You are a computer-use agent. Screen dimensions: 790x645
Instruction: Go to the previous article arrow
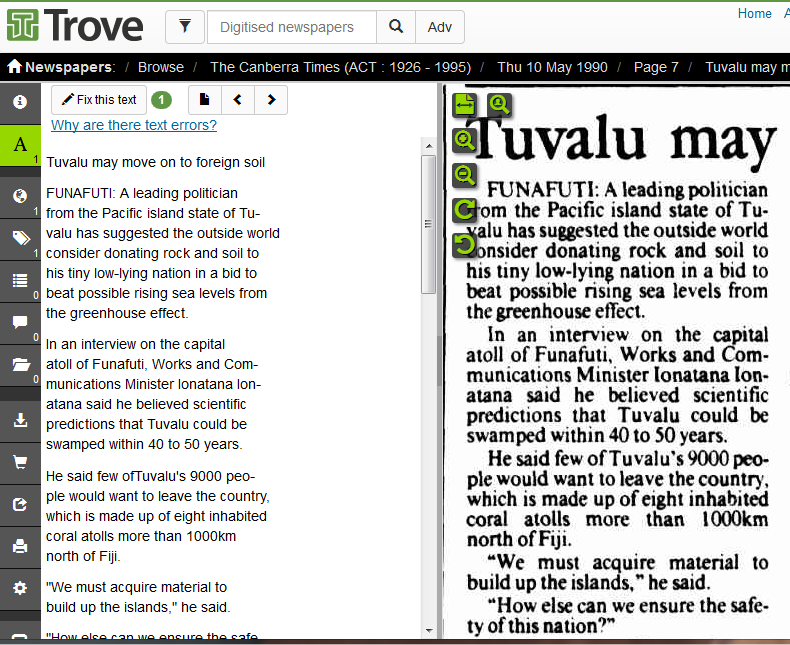pos(238,100)
